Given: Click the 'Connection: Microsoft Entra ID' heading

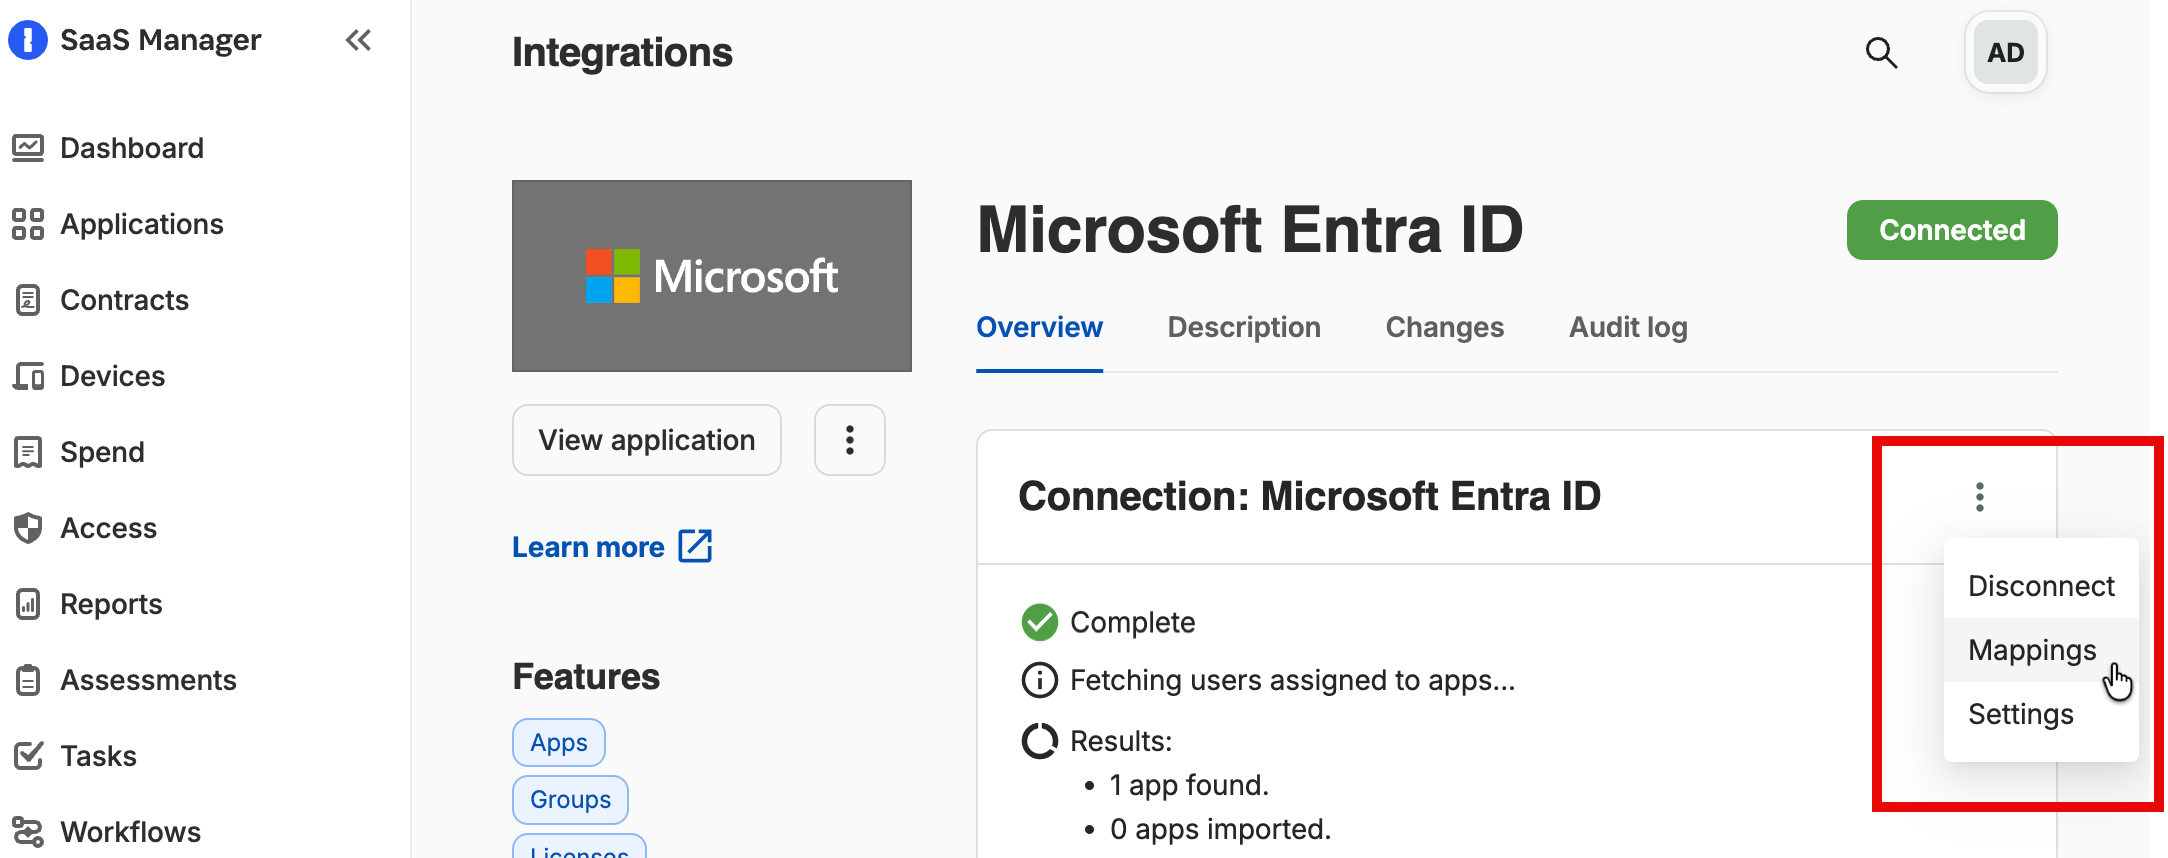Looking at the screenshot, I should pyautogui.click(x=1309, y=496).
